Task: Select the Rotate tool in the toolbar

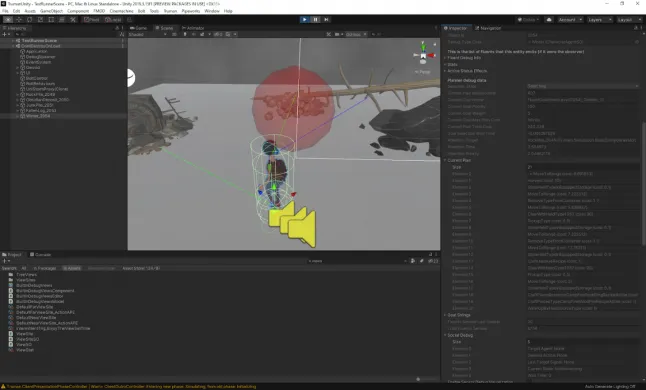Action: [30, 19]
